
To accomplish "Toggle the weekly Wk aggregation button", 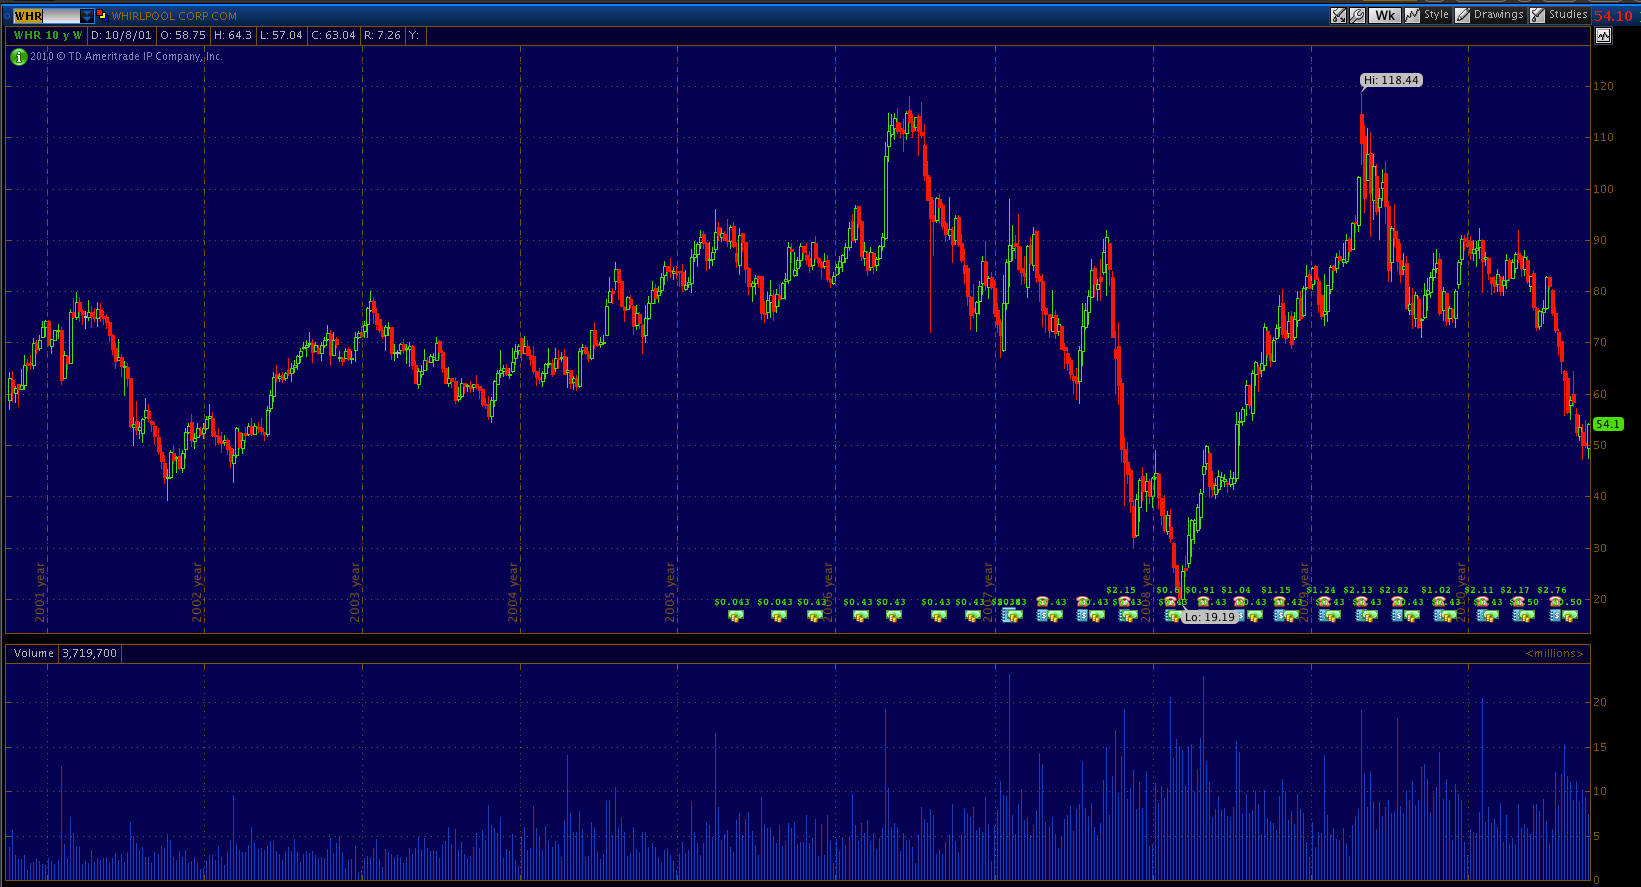I will tap(1385, 15).
